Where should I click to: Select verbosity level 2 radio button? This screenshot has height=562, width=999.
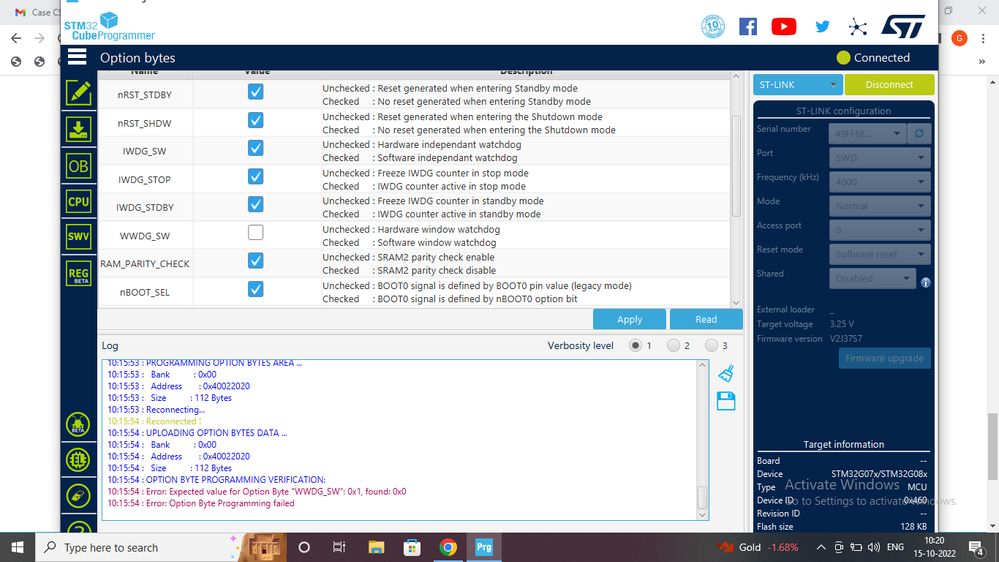tap(673, 345)
